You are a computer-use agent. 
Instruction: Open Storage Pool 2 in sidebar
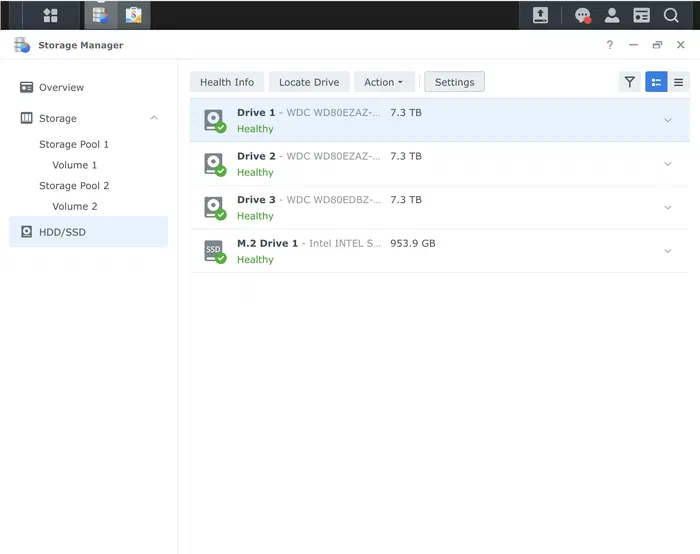(74, 186)
